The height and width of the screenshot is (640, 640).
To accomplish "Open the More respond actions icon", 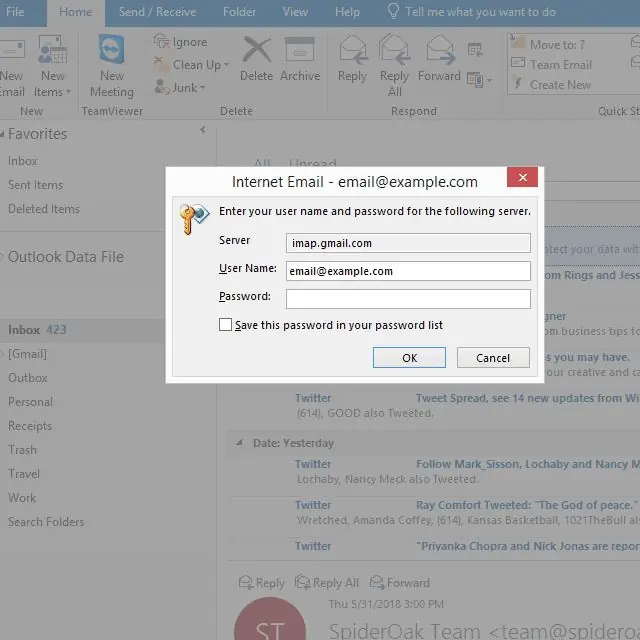I will [479, 80].
